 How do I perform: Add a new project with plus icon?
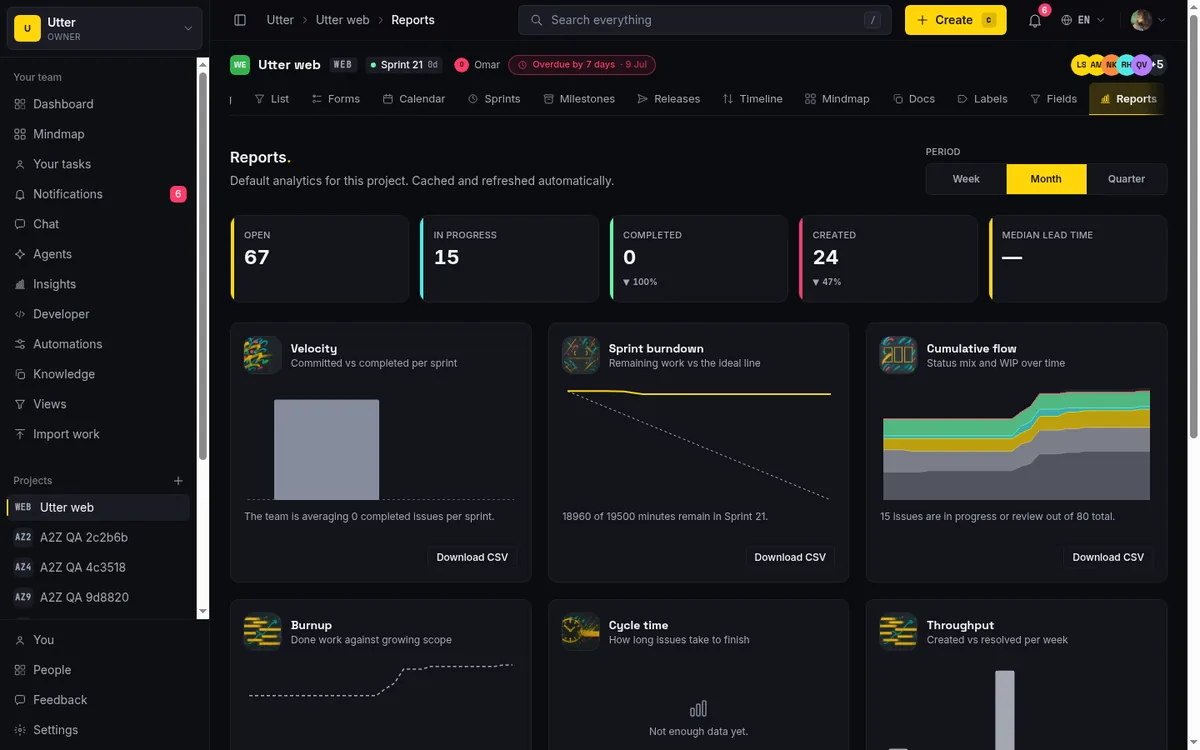point(179,481)
